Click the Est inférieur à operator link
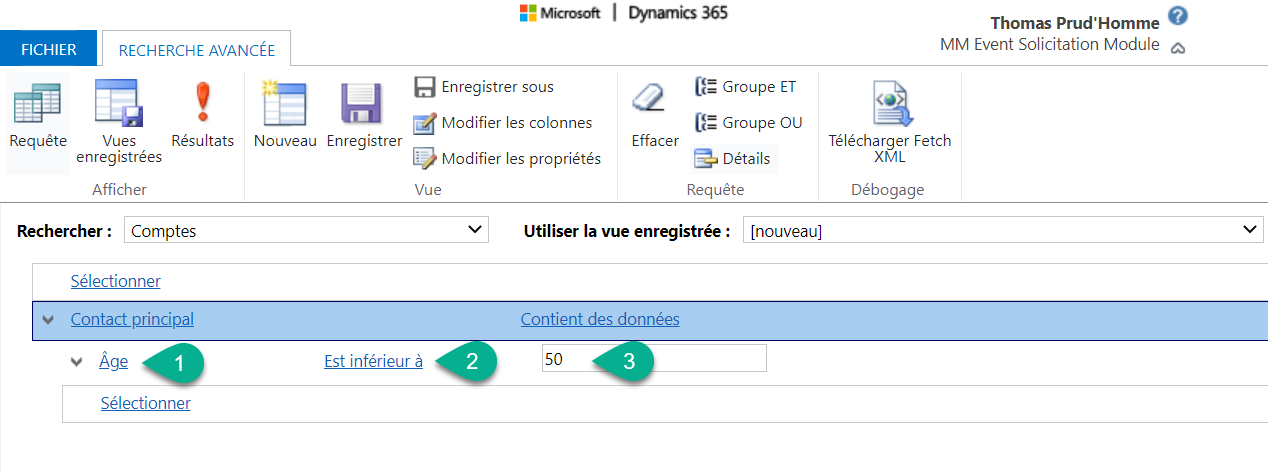The image size is (1268, 473). point(373,362)
